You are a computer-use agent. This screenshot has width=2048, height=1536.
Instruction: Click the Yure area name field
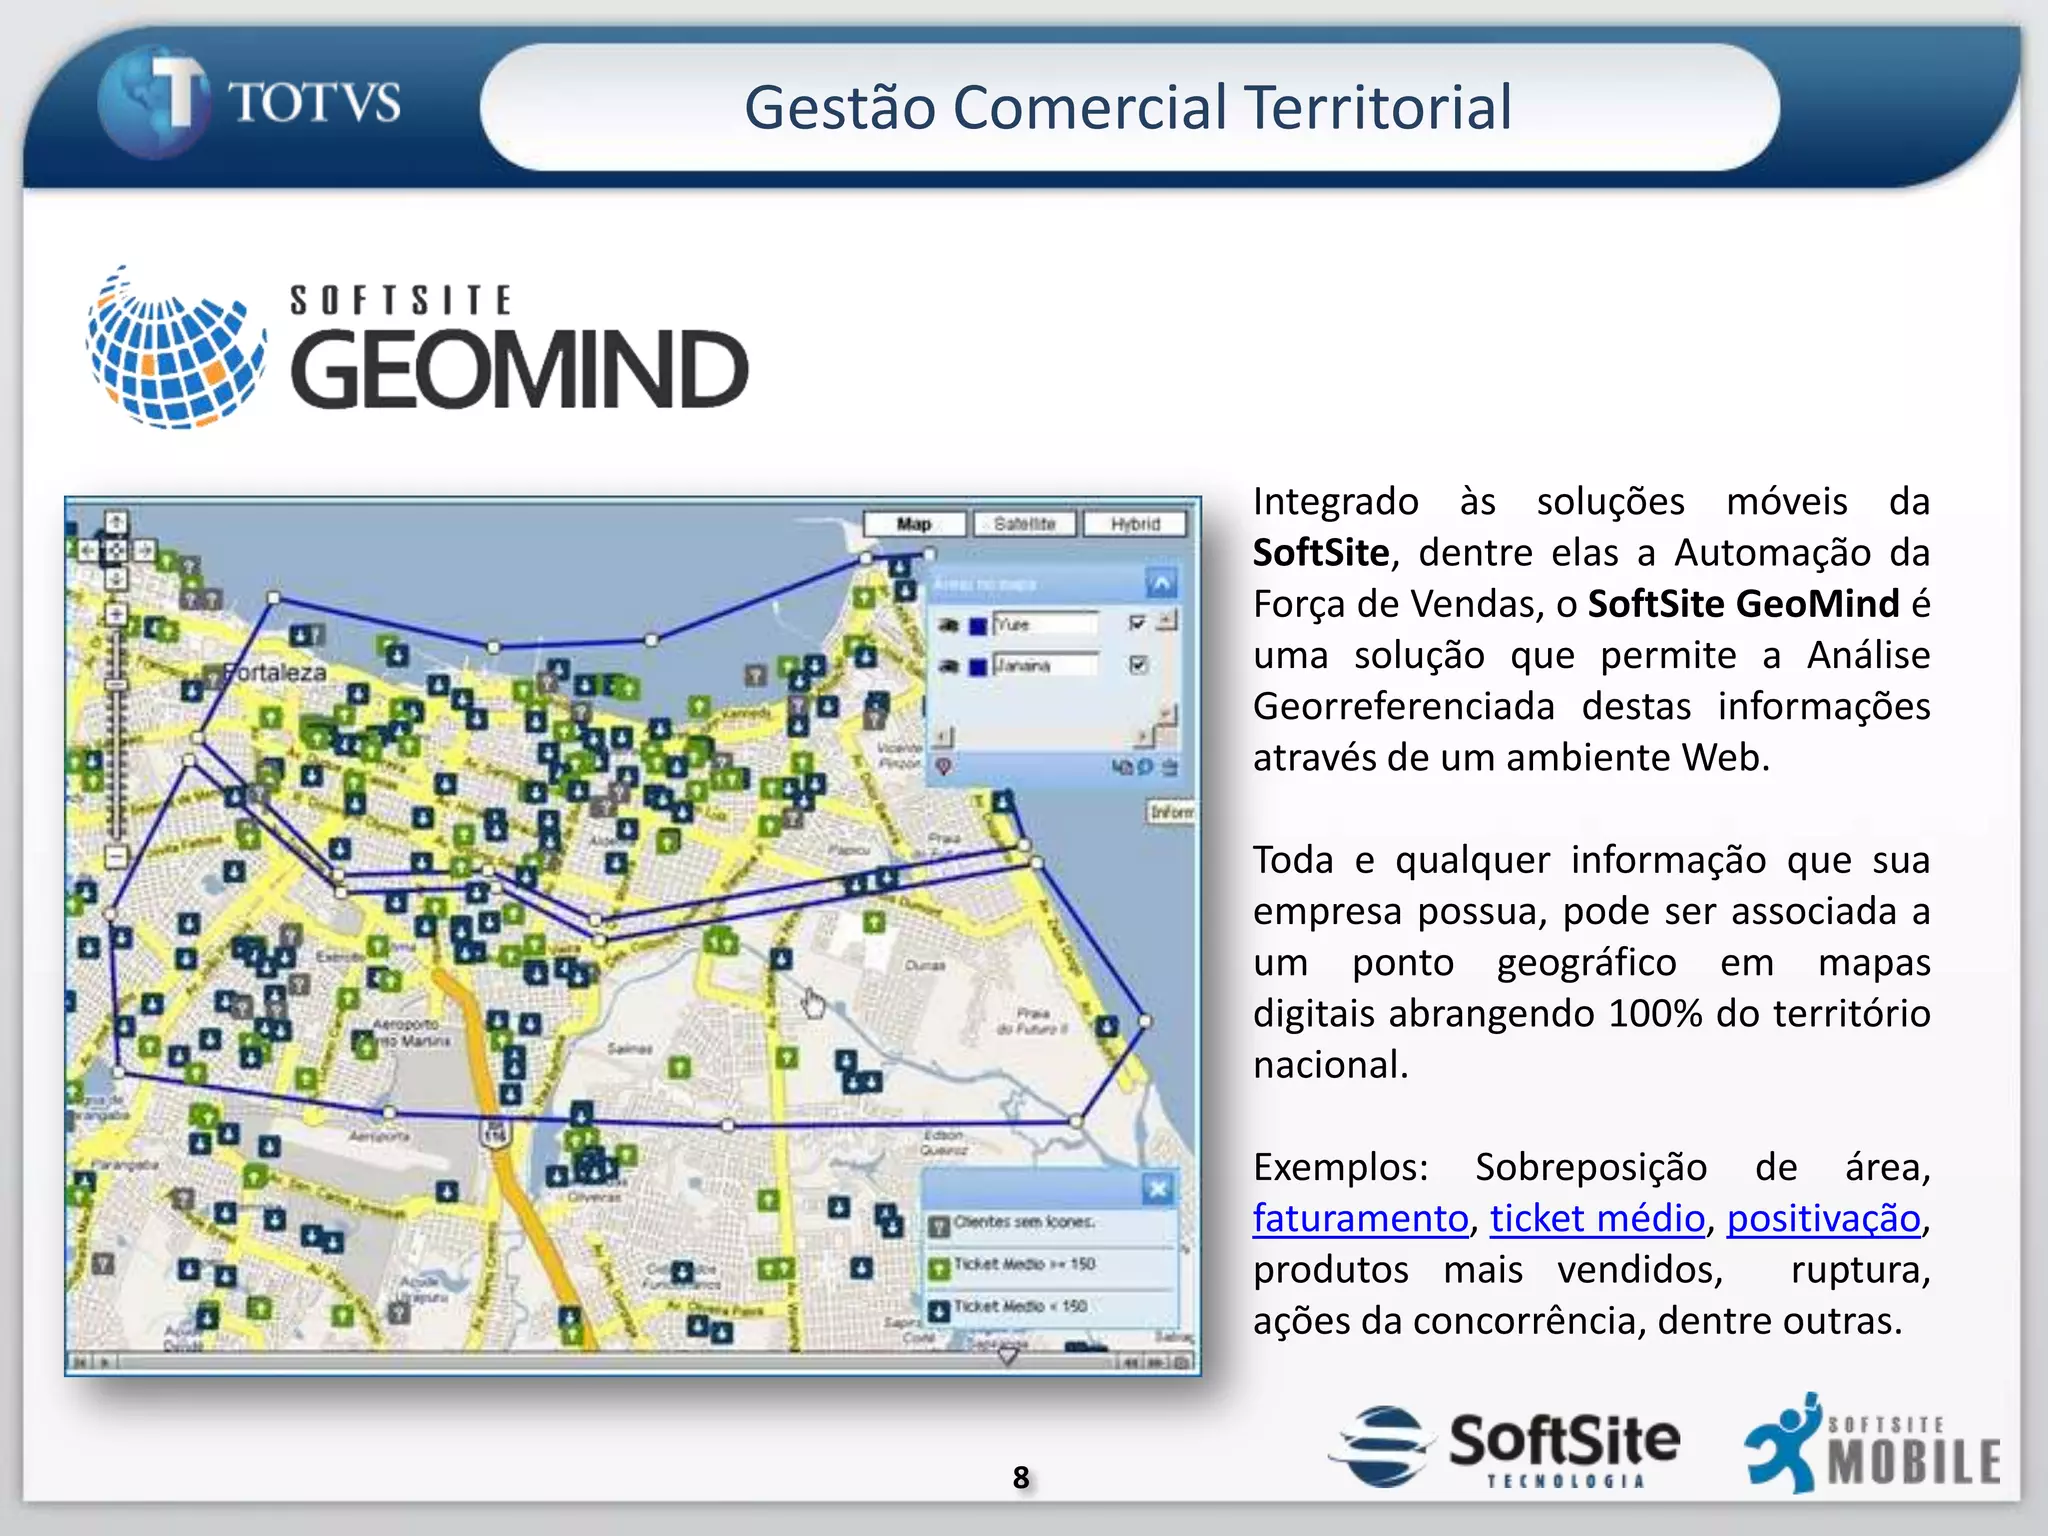[1044, 624]
